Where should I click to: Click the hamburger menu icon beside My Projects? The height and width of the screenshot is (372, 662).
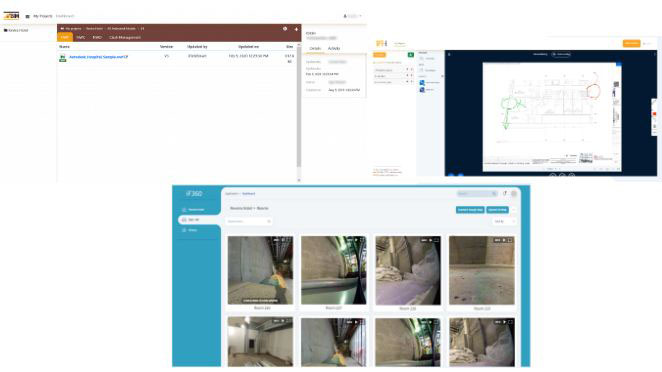click(27, 16)
